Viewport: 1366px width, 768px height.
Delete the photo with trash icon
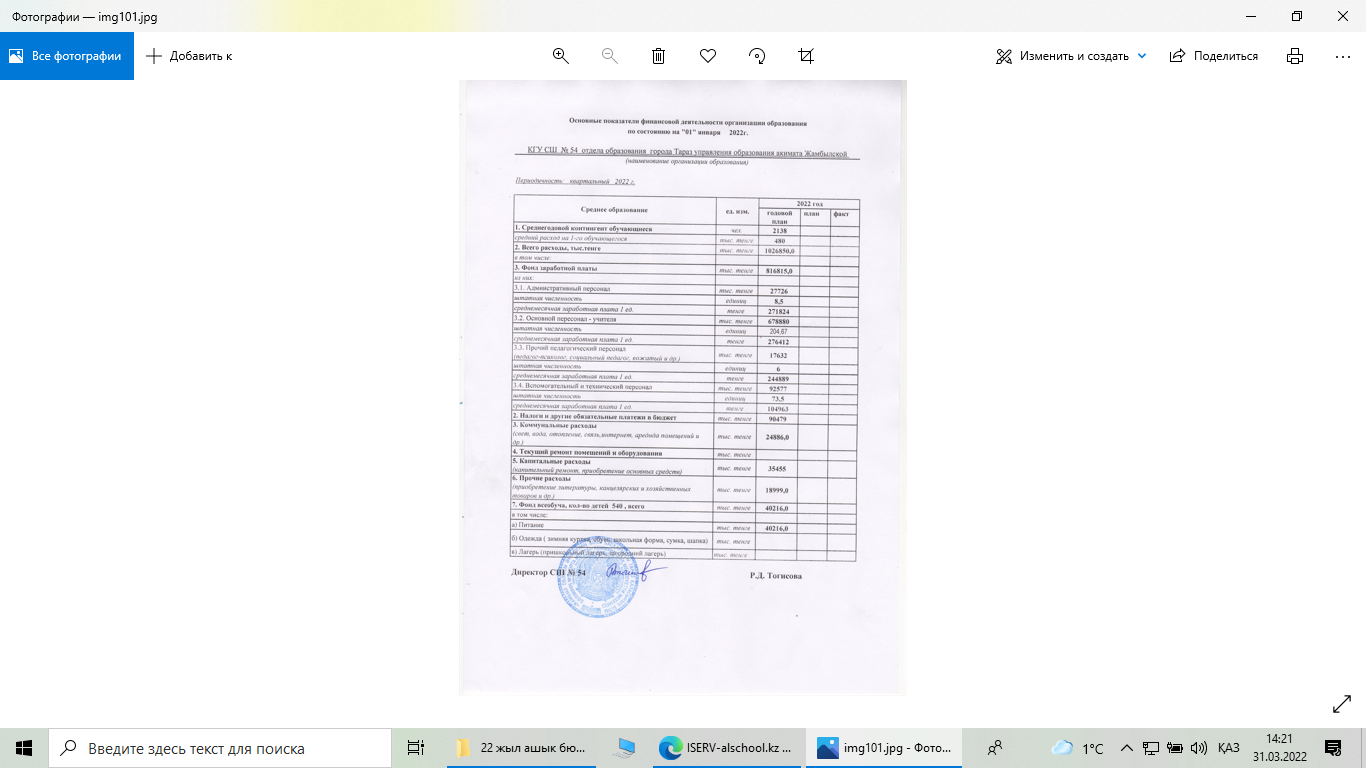pyautogui.click(x=658, y=56)
